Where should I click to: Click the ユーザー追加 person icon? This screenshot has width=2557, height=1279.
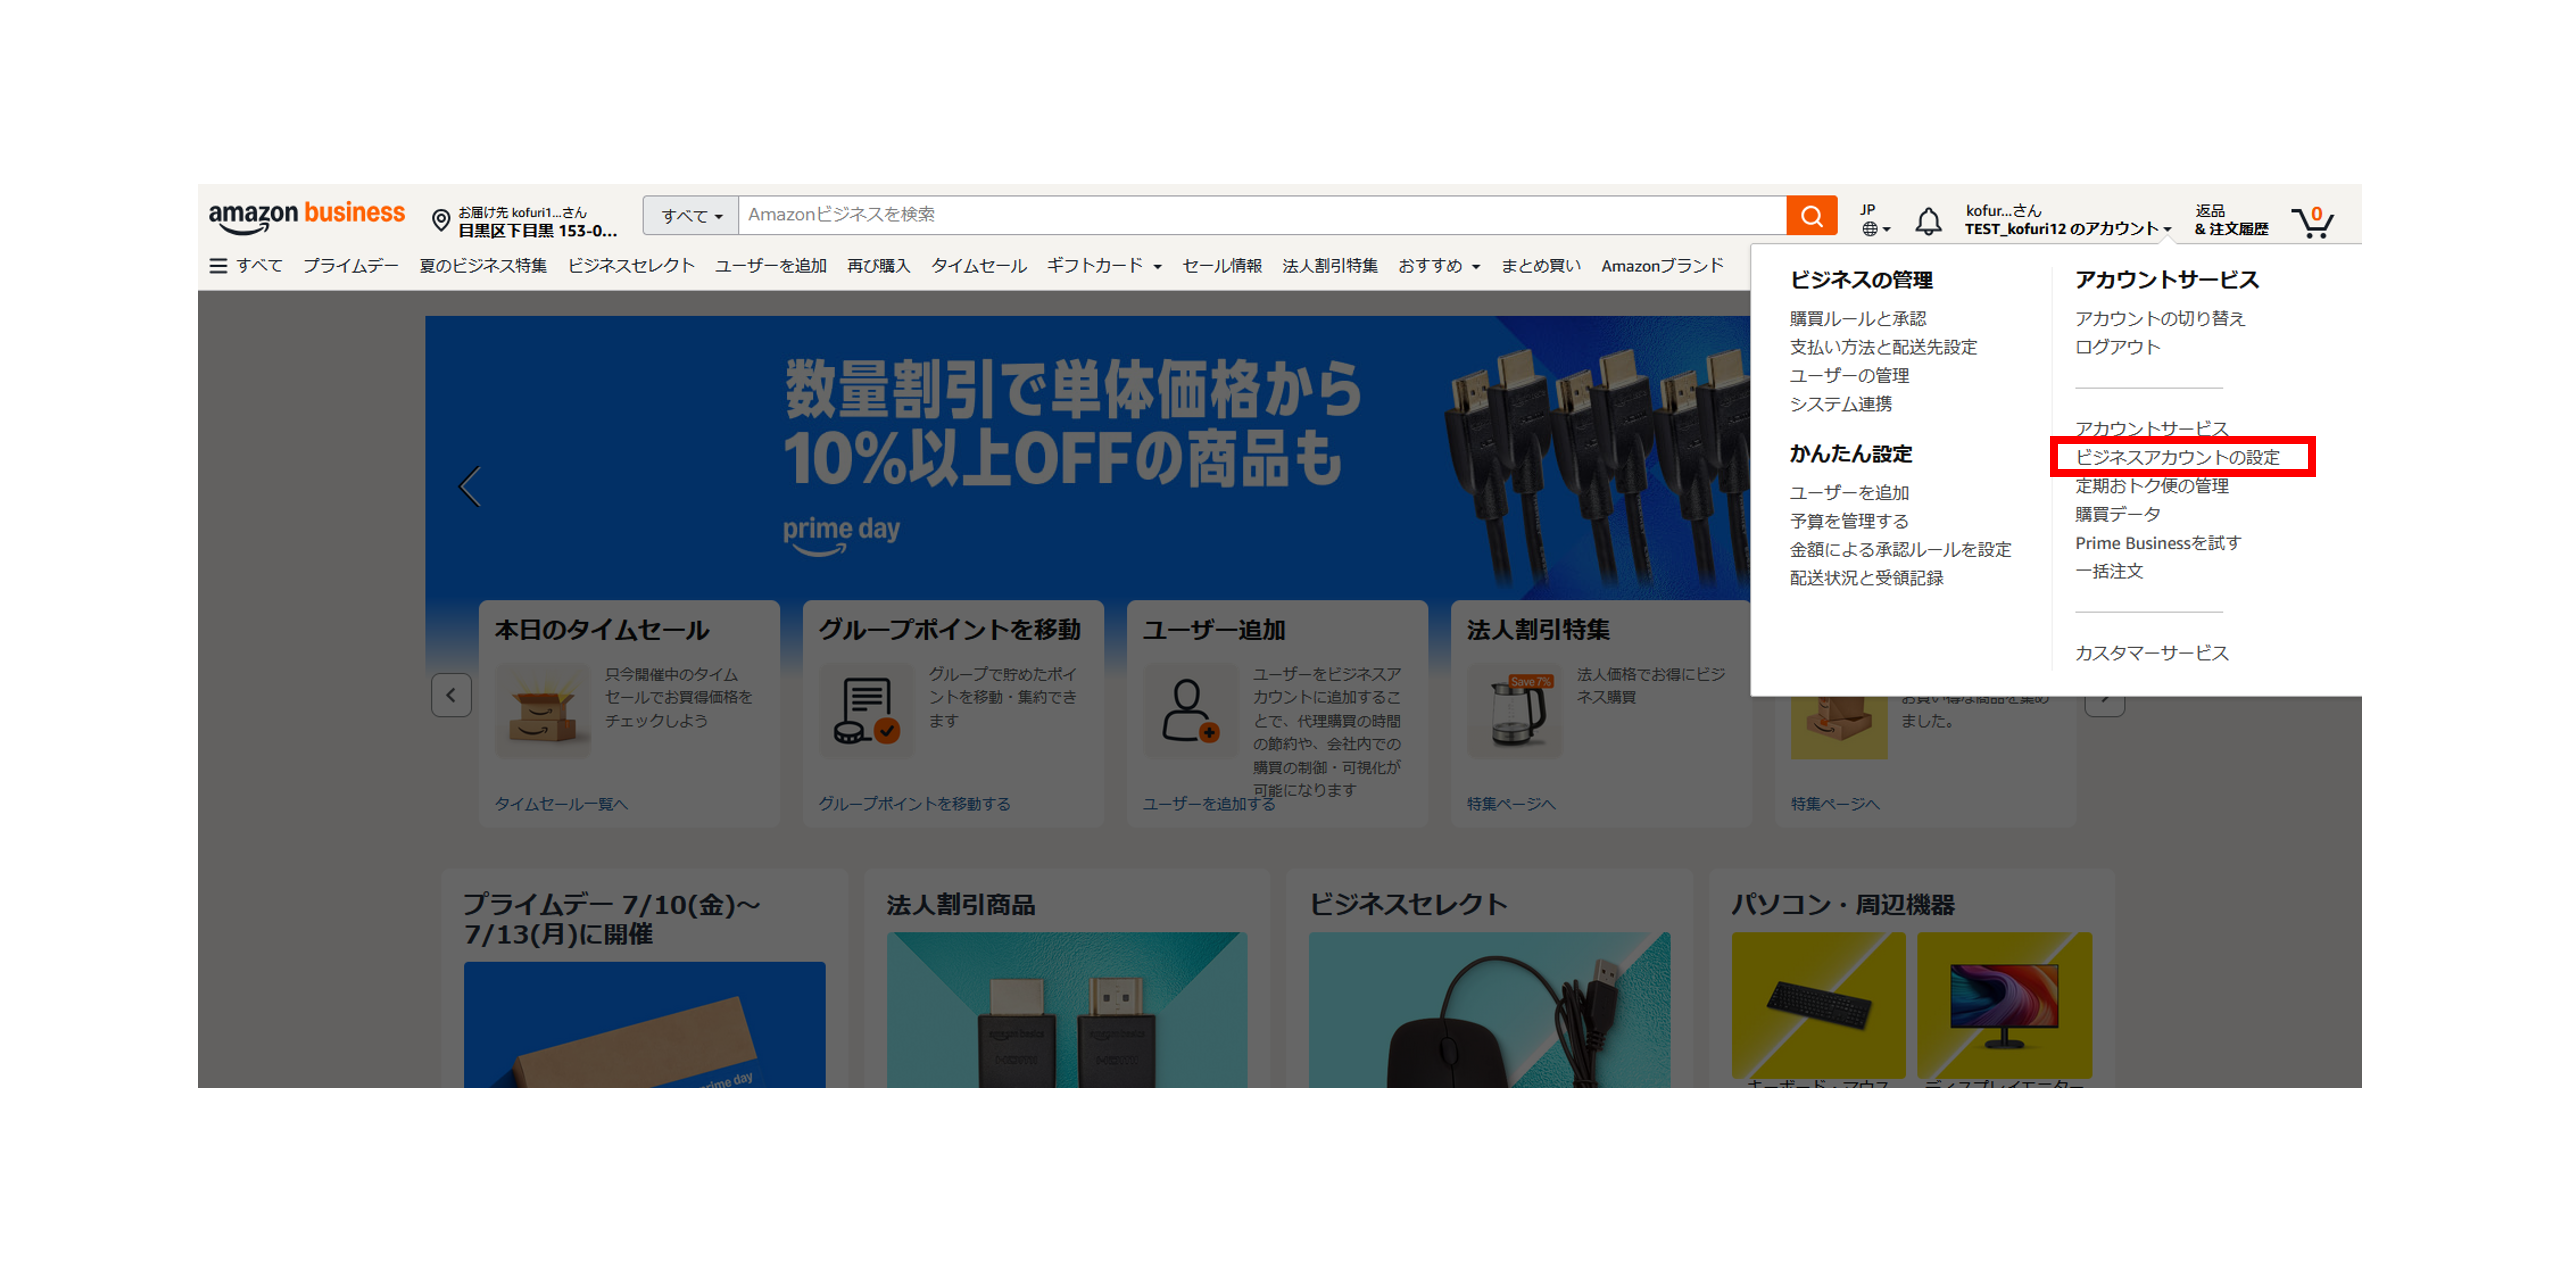click(x=1190, y=712)
